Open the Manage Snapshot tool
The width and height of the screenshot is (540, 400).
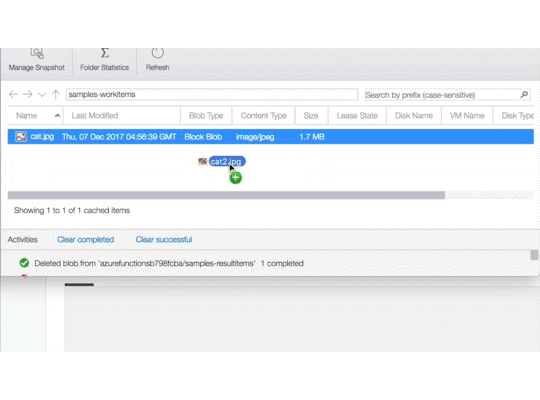pyautogui.click(x=37, y=60)
